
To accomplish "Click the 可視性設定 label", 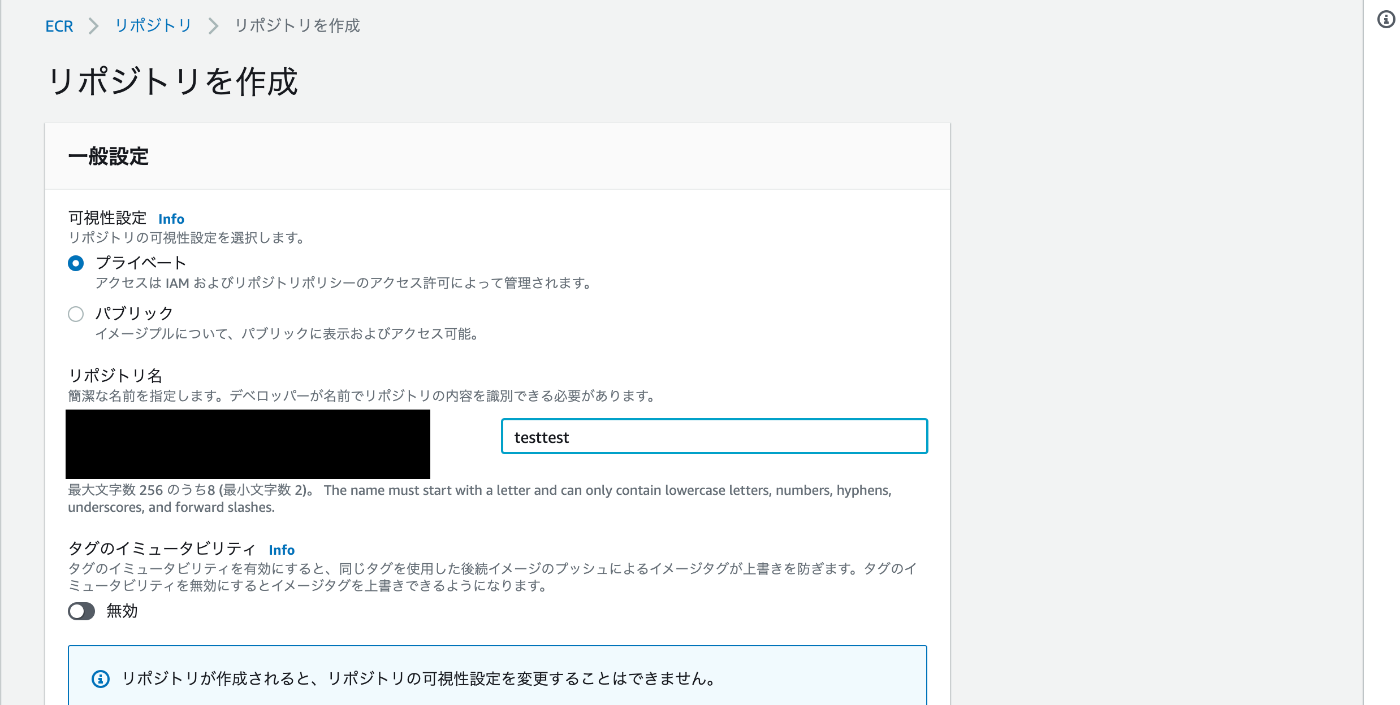I will coord(107,218).
